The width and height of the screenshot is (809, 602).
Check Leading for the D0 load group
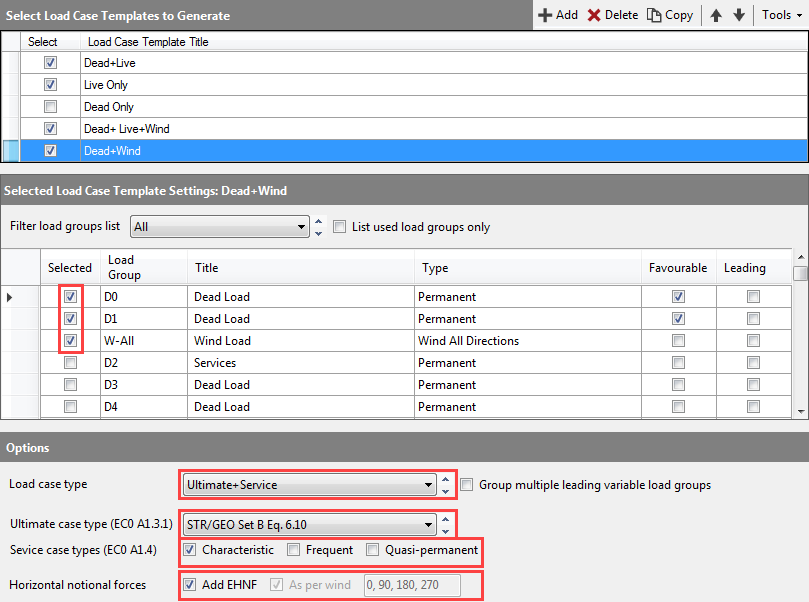pyautogui.click(x=753, y=297)
